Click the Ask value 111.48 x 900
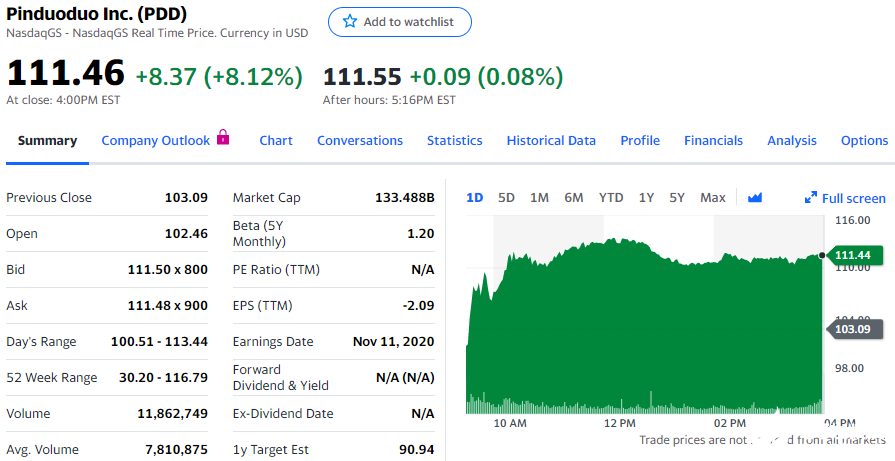Image resolution: width=895 pixels, height=461 pixels. [x=168, y=305]
